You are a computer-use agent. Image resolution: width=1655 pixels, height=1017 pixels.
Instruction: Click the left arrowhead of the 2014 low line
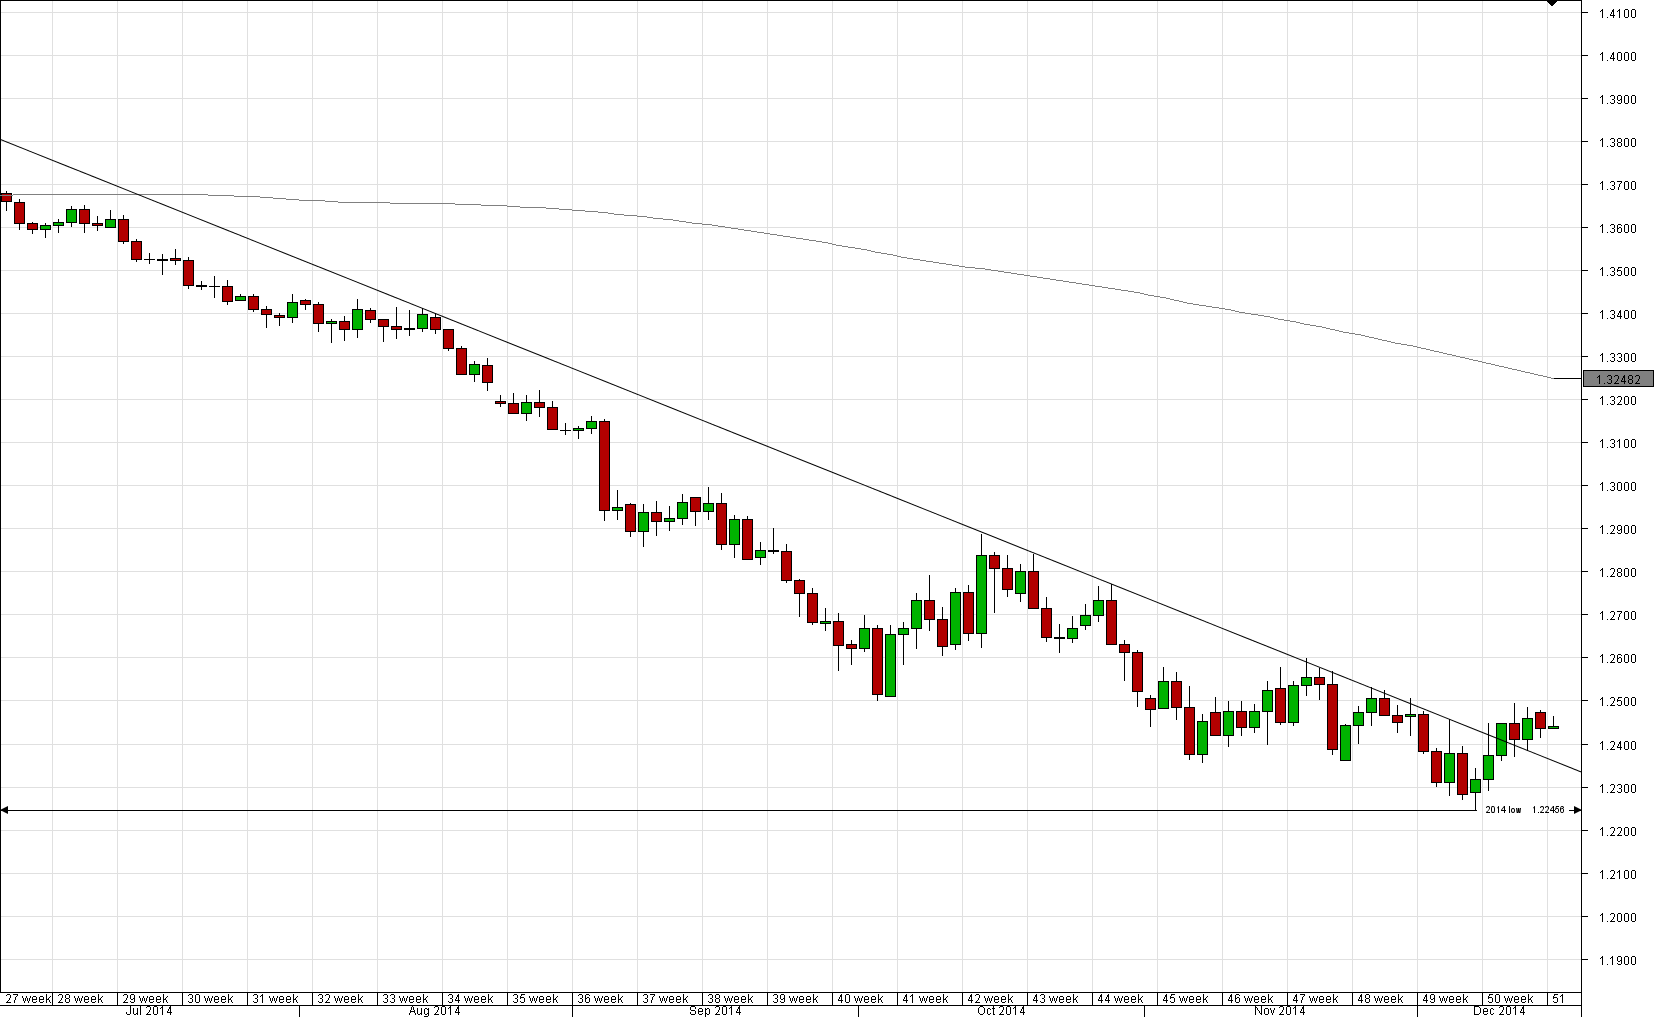coord(4,810)
